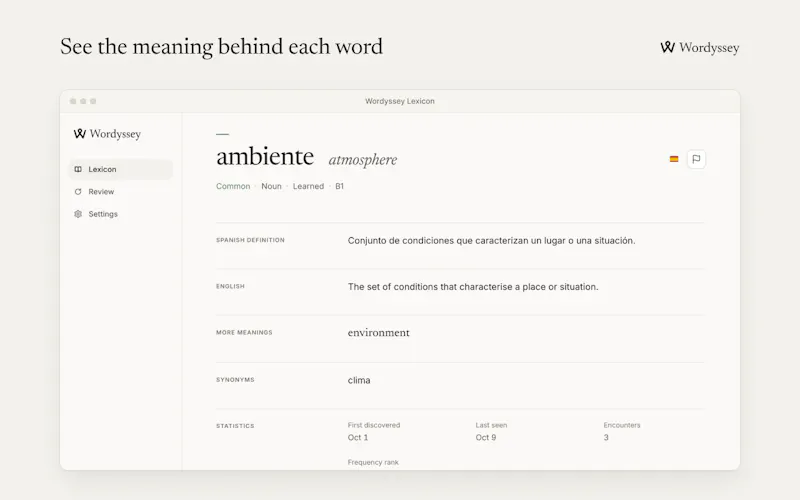
Task: Click the flag button beside ambiente
Action: 696,159
